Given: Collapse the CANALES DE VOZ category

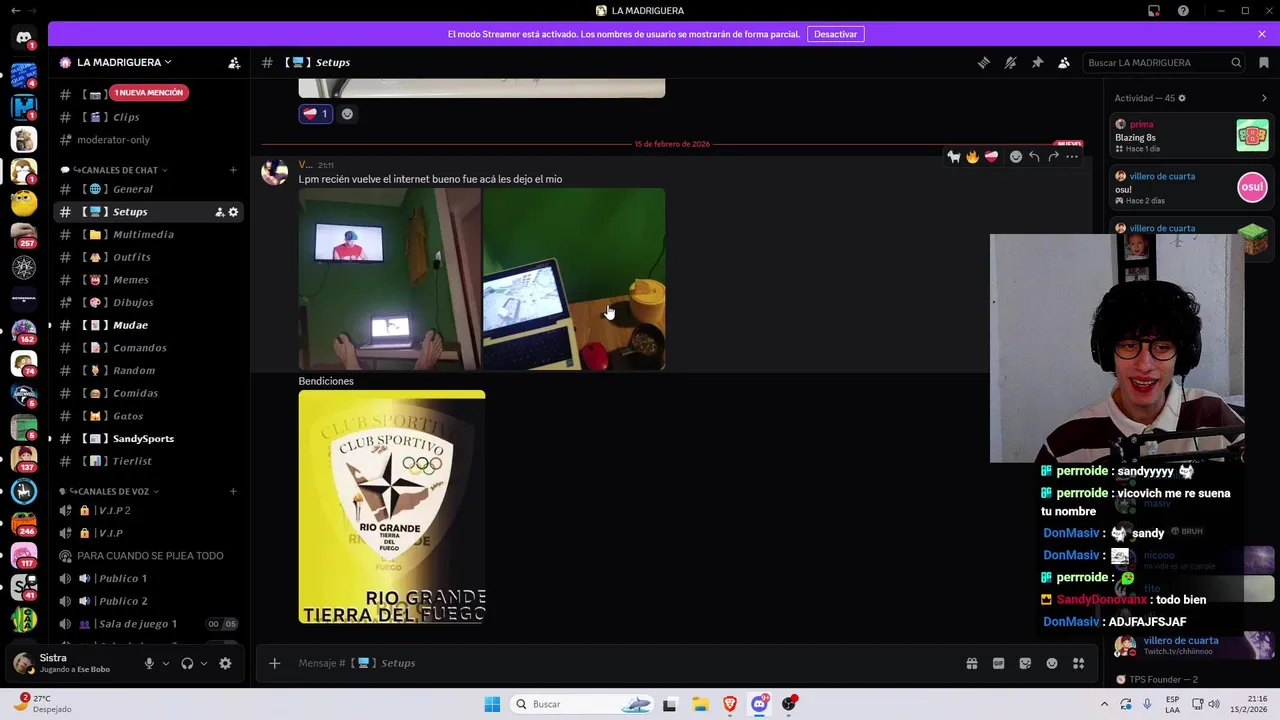Looking at the screenshot, I should coord(110,491).
